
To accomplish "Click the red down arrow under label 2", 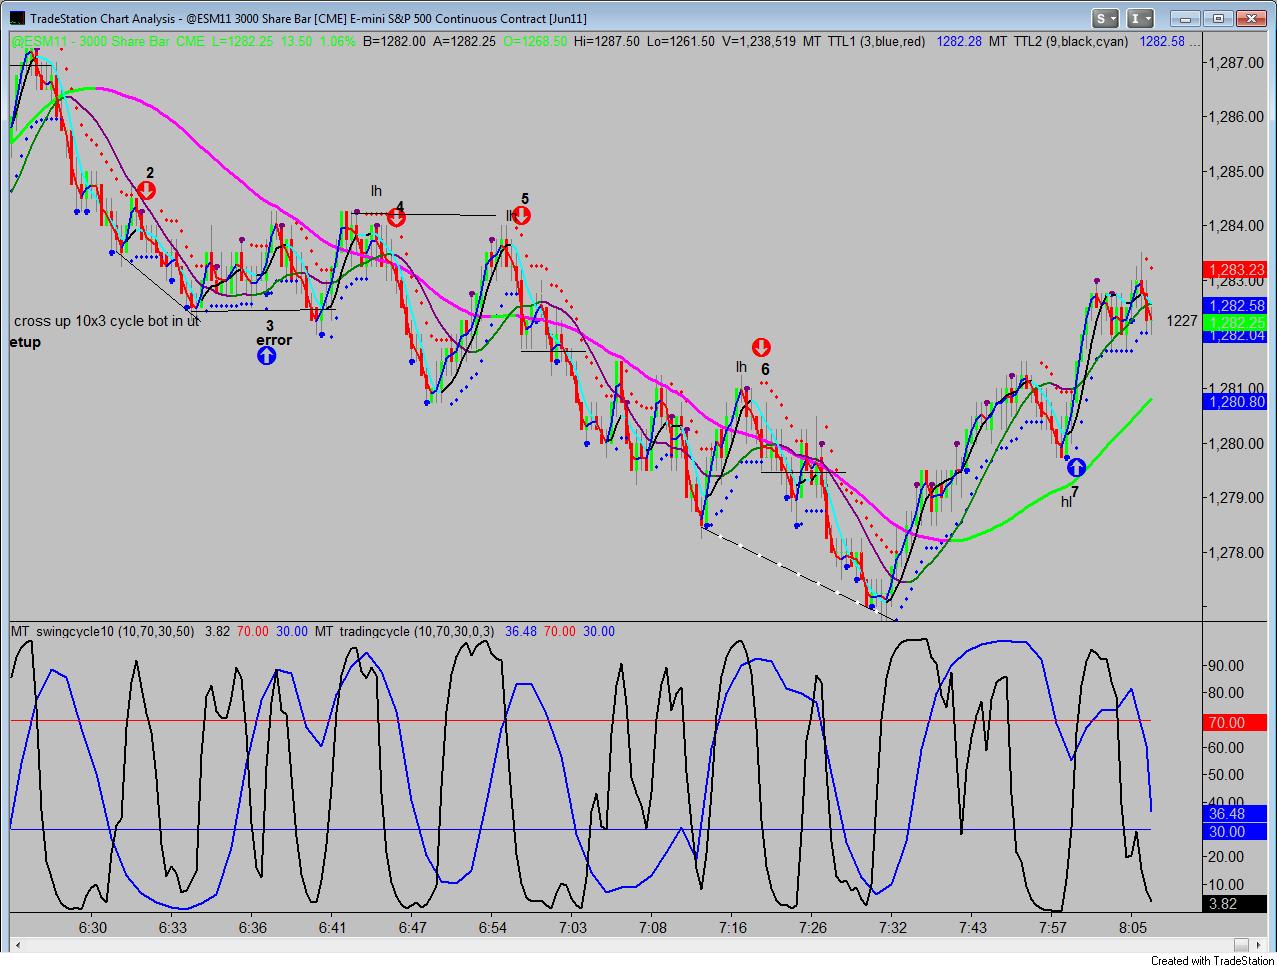I will coord(146,190).
